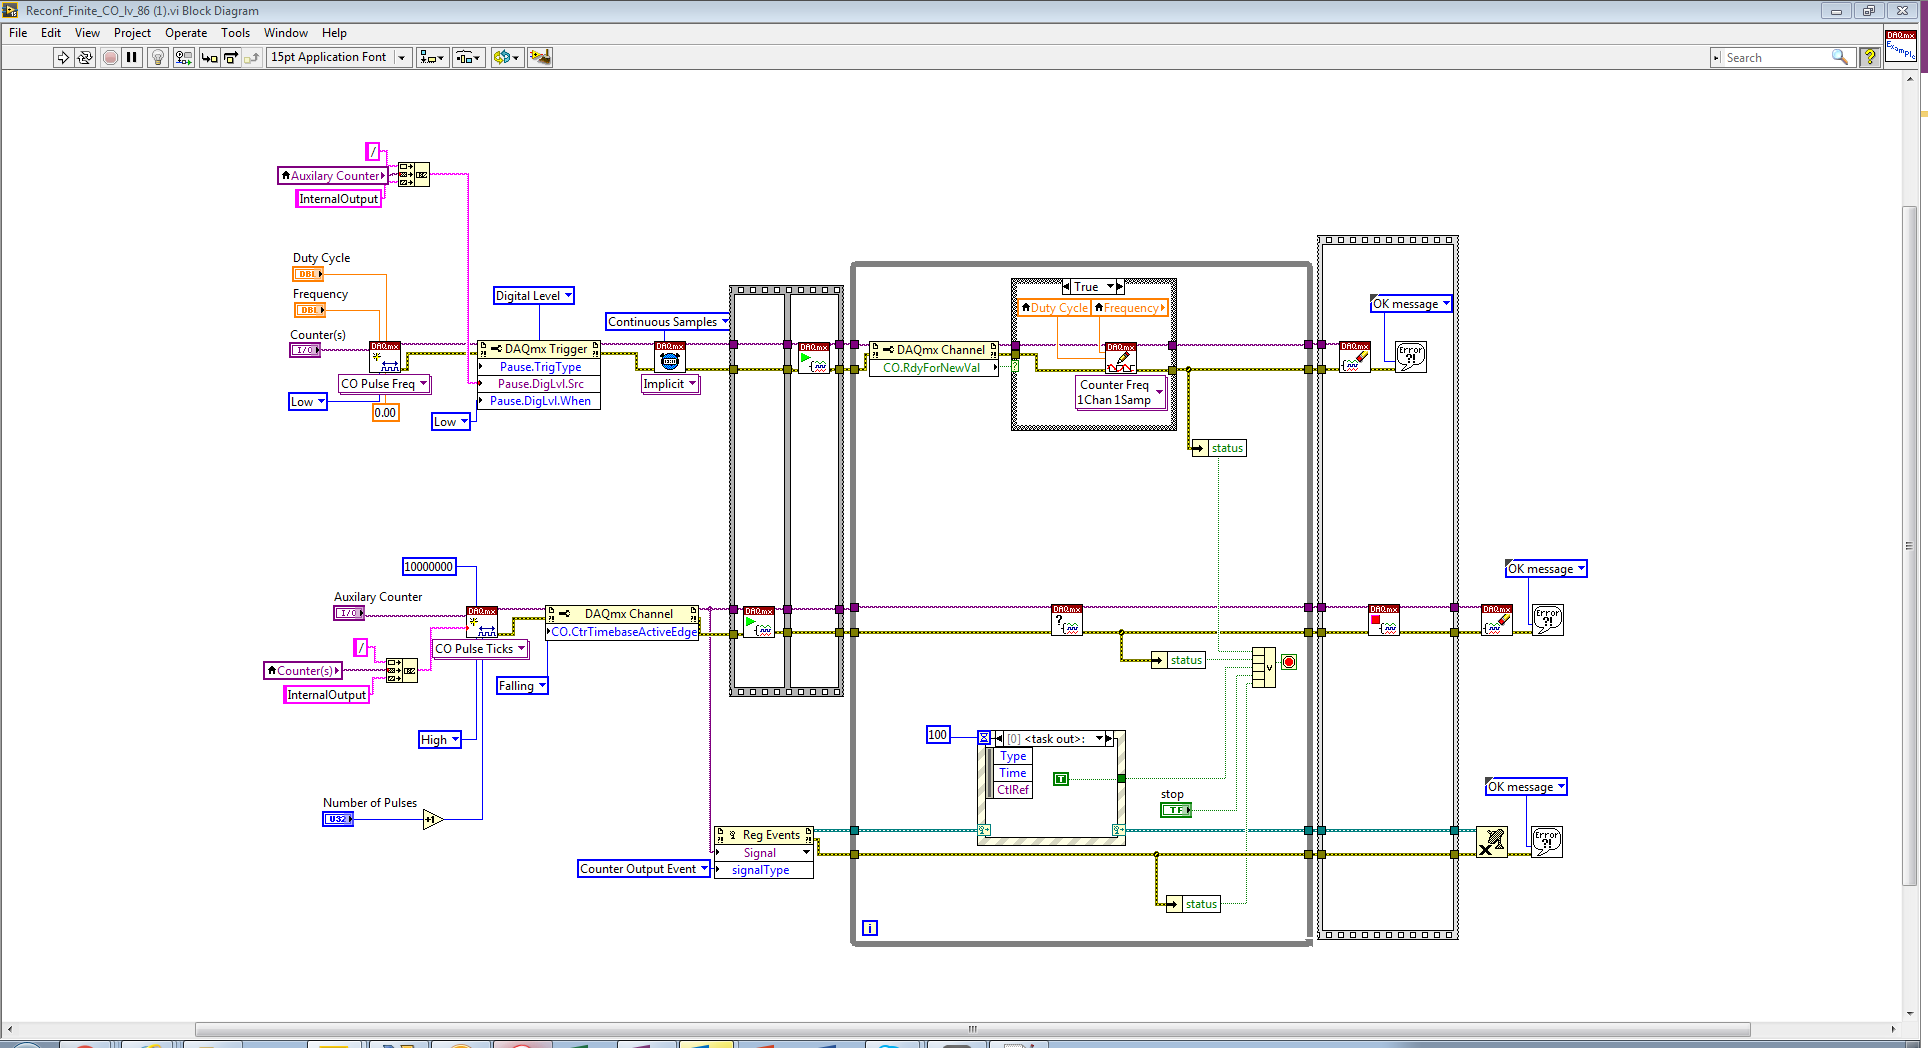Open the View menu

pyautogui.click(x=87, y=33)
